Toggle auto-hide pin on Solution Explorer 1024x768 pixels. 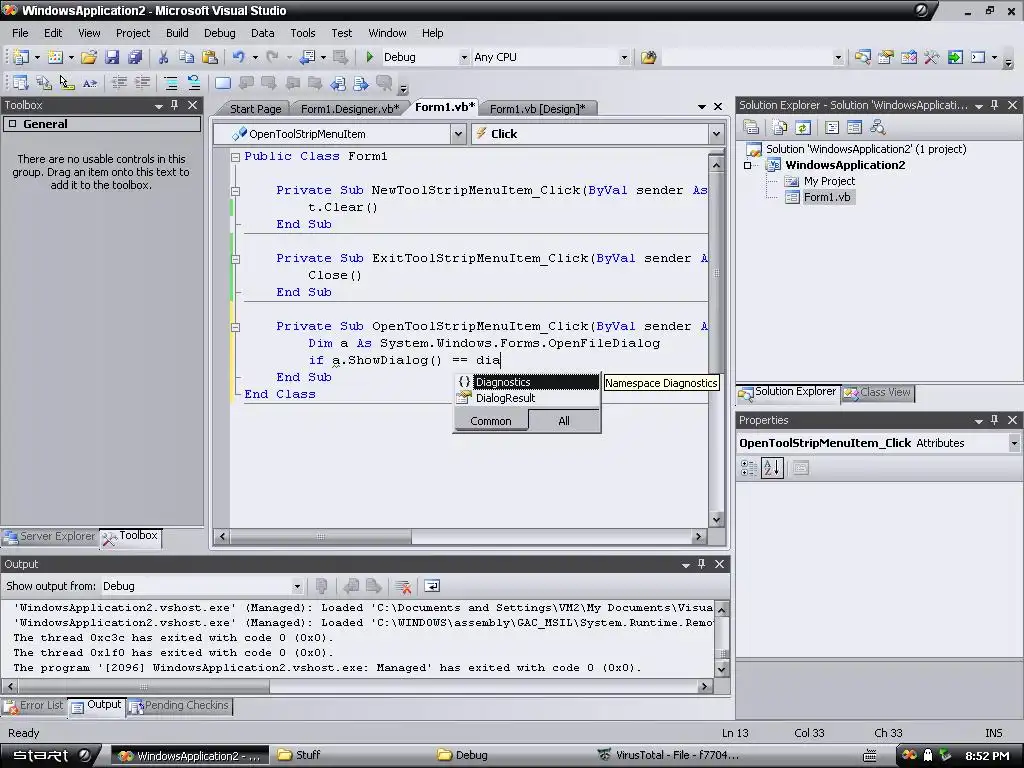pyautogui.click(x=995, y=105)
